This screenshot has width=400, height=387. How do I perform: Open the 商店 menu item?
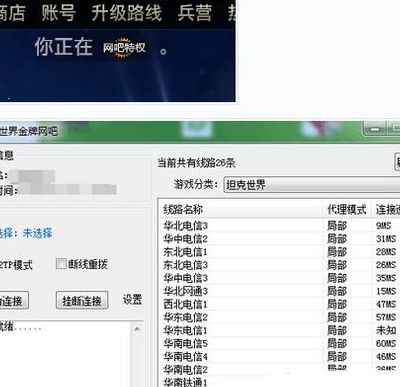pos(12,13)
